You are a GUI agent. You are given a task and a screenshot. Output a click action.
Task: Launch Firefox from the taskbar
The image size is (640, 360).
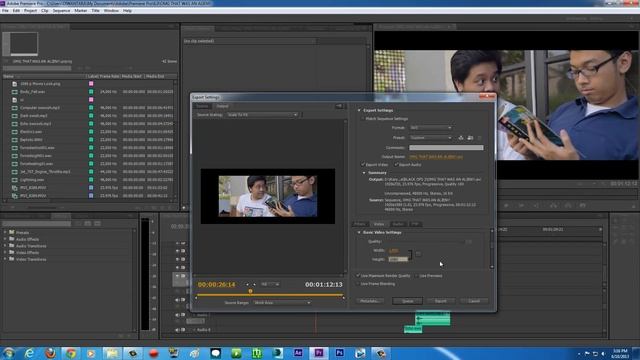[51, 353]
